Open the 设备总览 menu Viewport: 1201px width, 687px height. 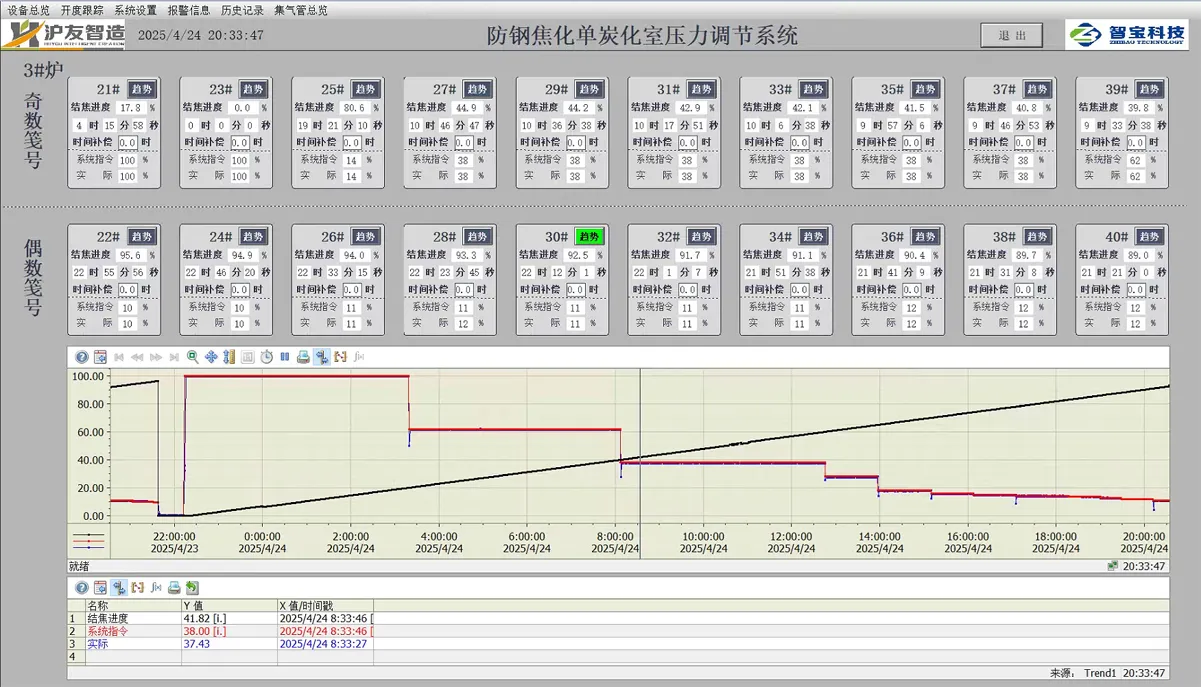point(28,10)
